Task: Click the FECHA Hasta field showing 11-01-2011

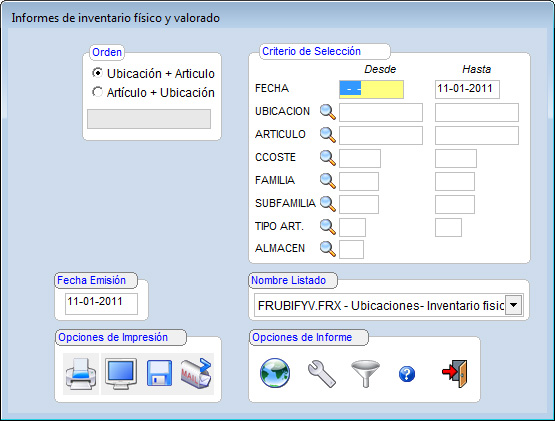Action: tap(467, 89)
